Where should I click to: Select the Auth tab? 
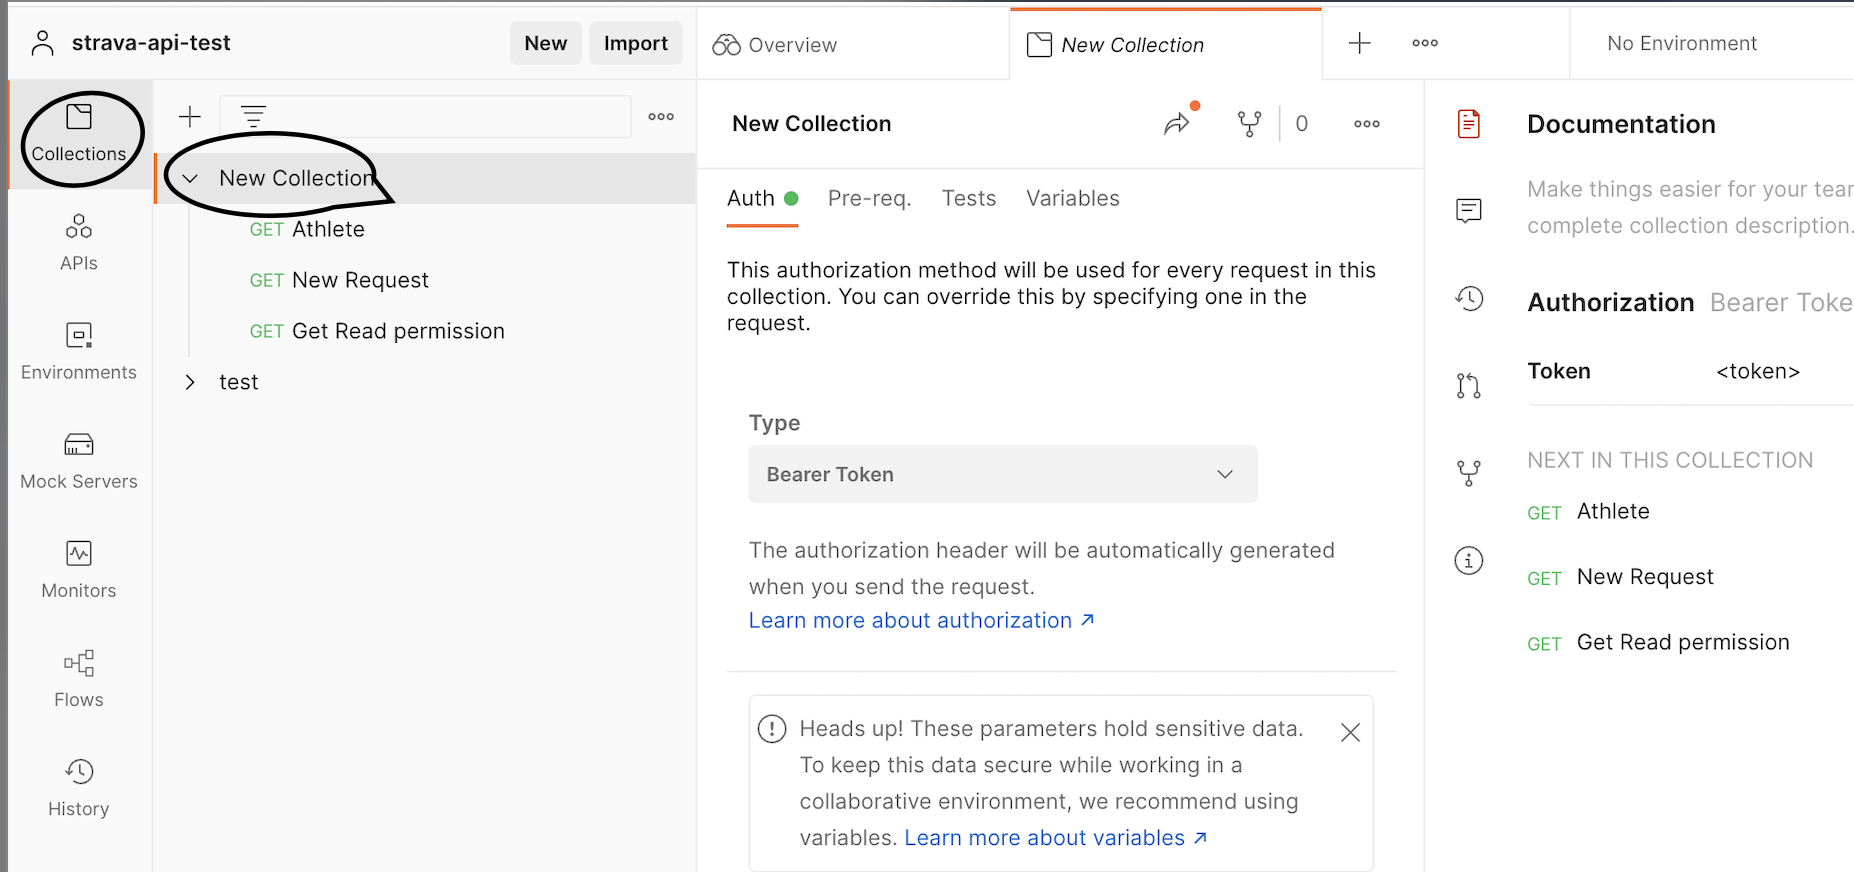[763, 199]
